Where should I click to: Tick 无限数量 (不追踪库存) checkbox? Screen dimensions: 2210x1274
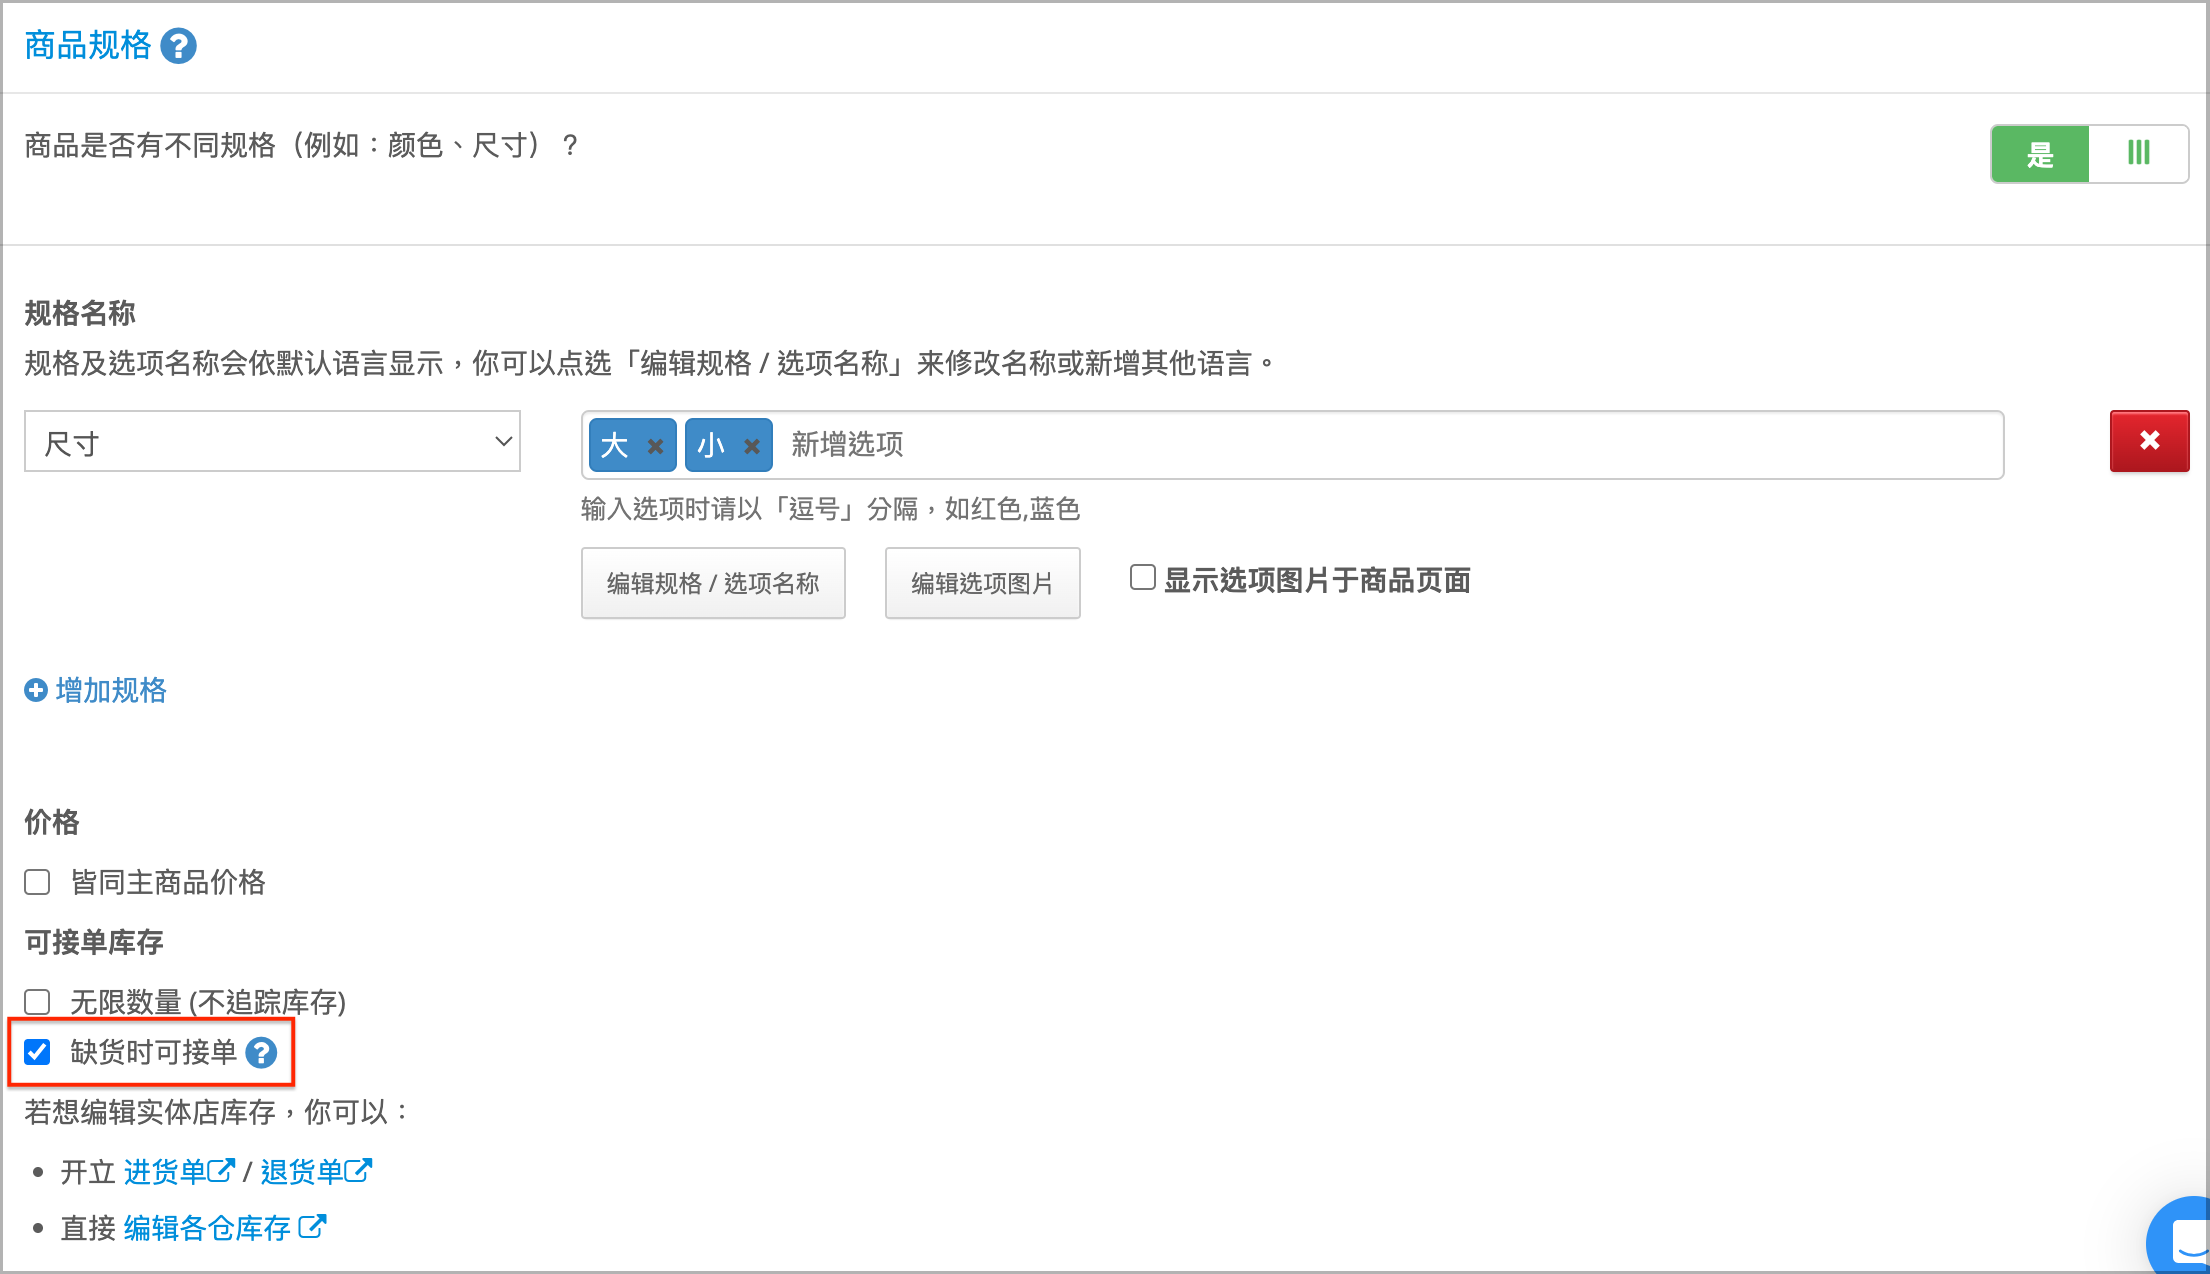(x=37, y=1002)
